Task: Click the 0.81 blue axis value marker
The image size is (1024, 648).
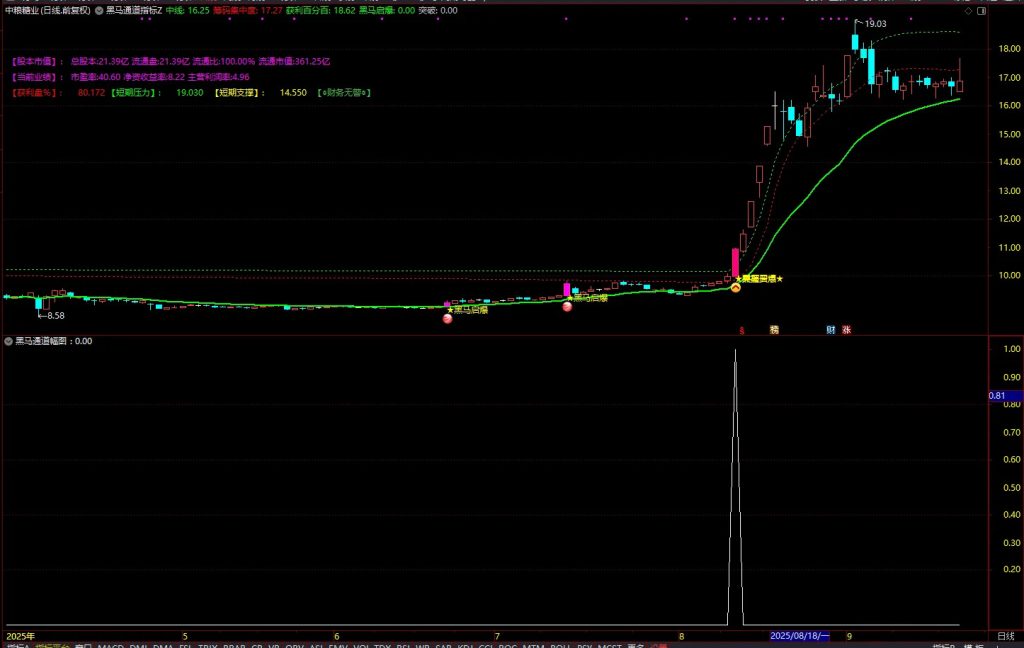Action: point(996,396)
